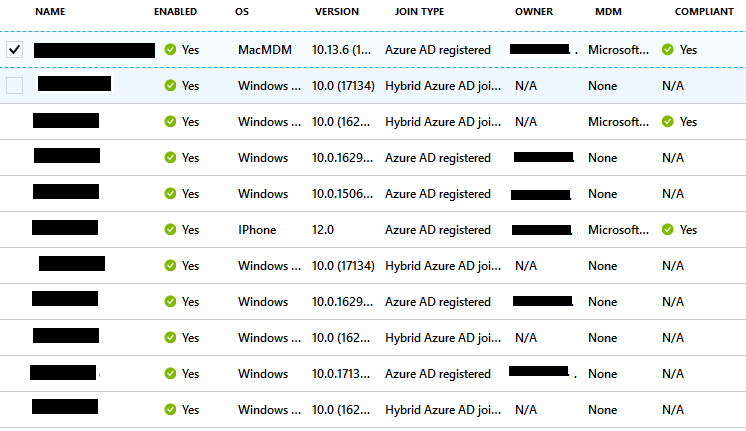
Task: Sort the table by the NAME column header
Action: pos(50,12)
